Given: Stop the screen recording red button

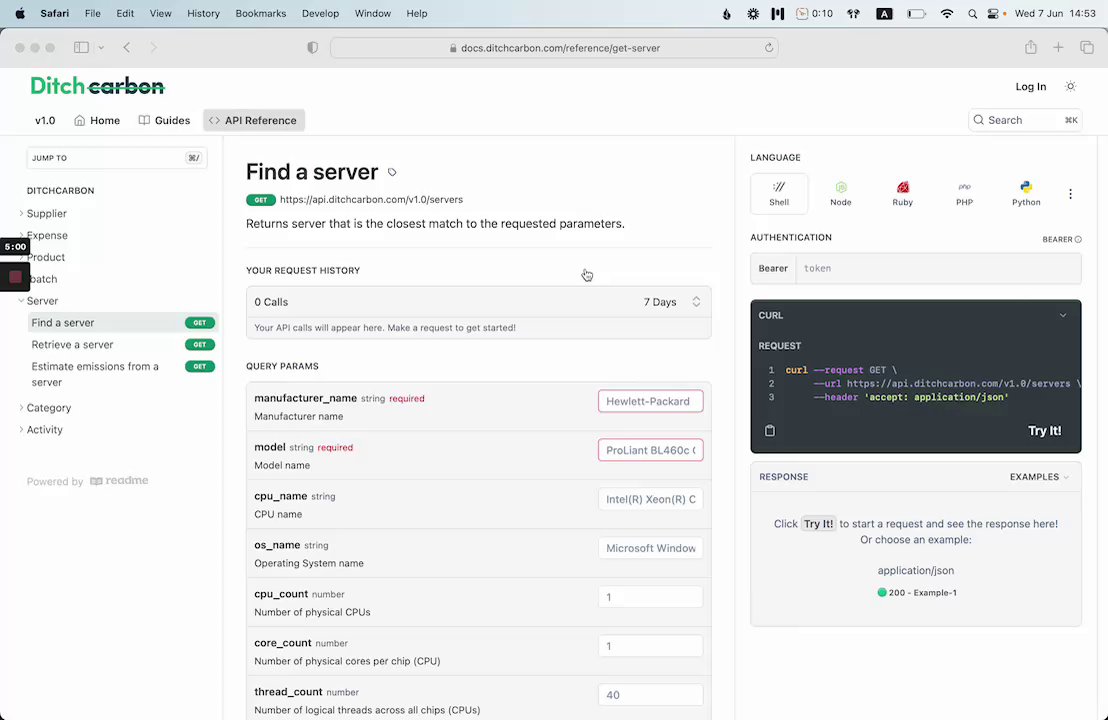Looking at the screenshot, I should 15,277.
